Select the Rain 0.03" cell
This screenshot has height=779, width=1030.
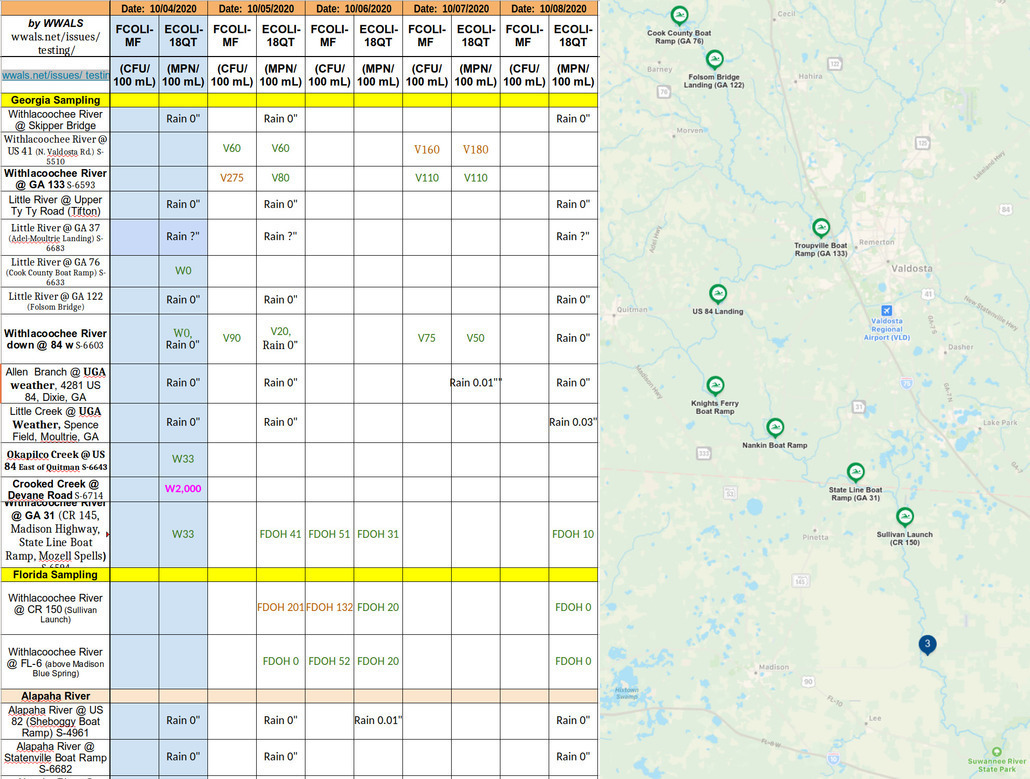point(573,422)
